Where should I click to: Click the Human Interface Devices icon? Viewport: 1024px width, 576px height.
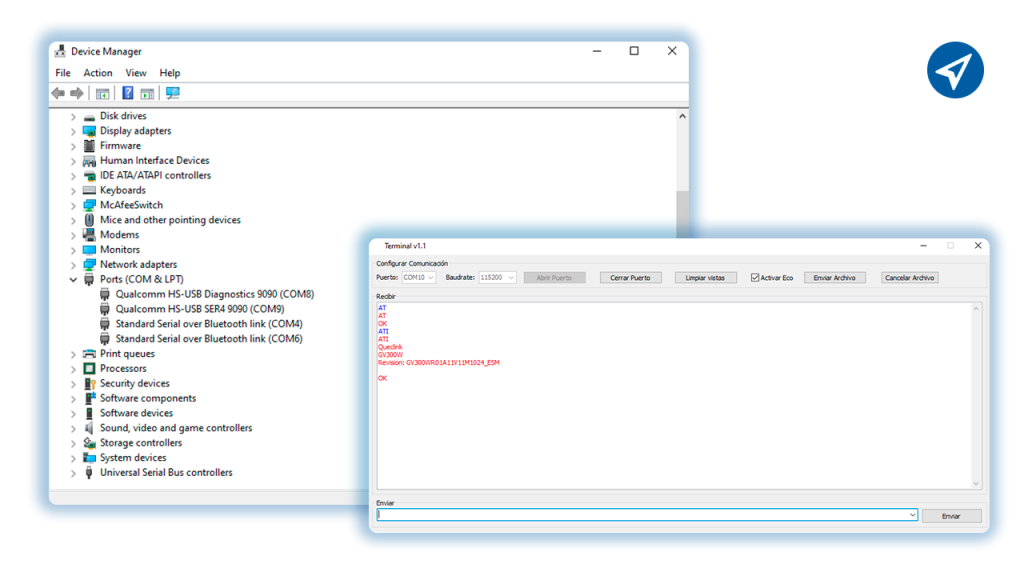click(89, 161)
